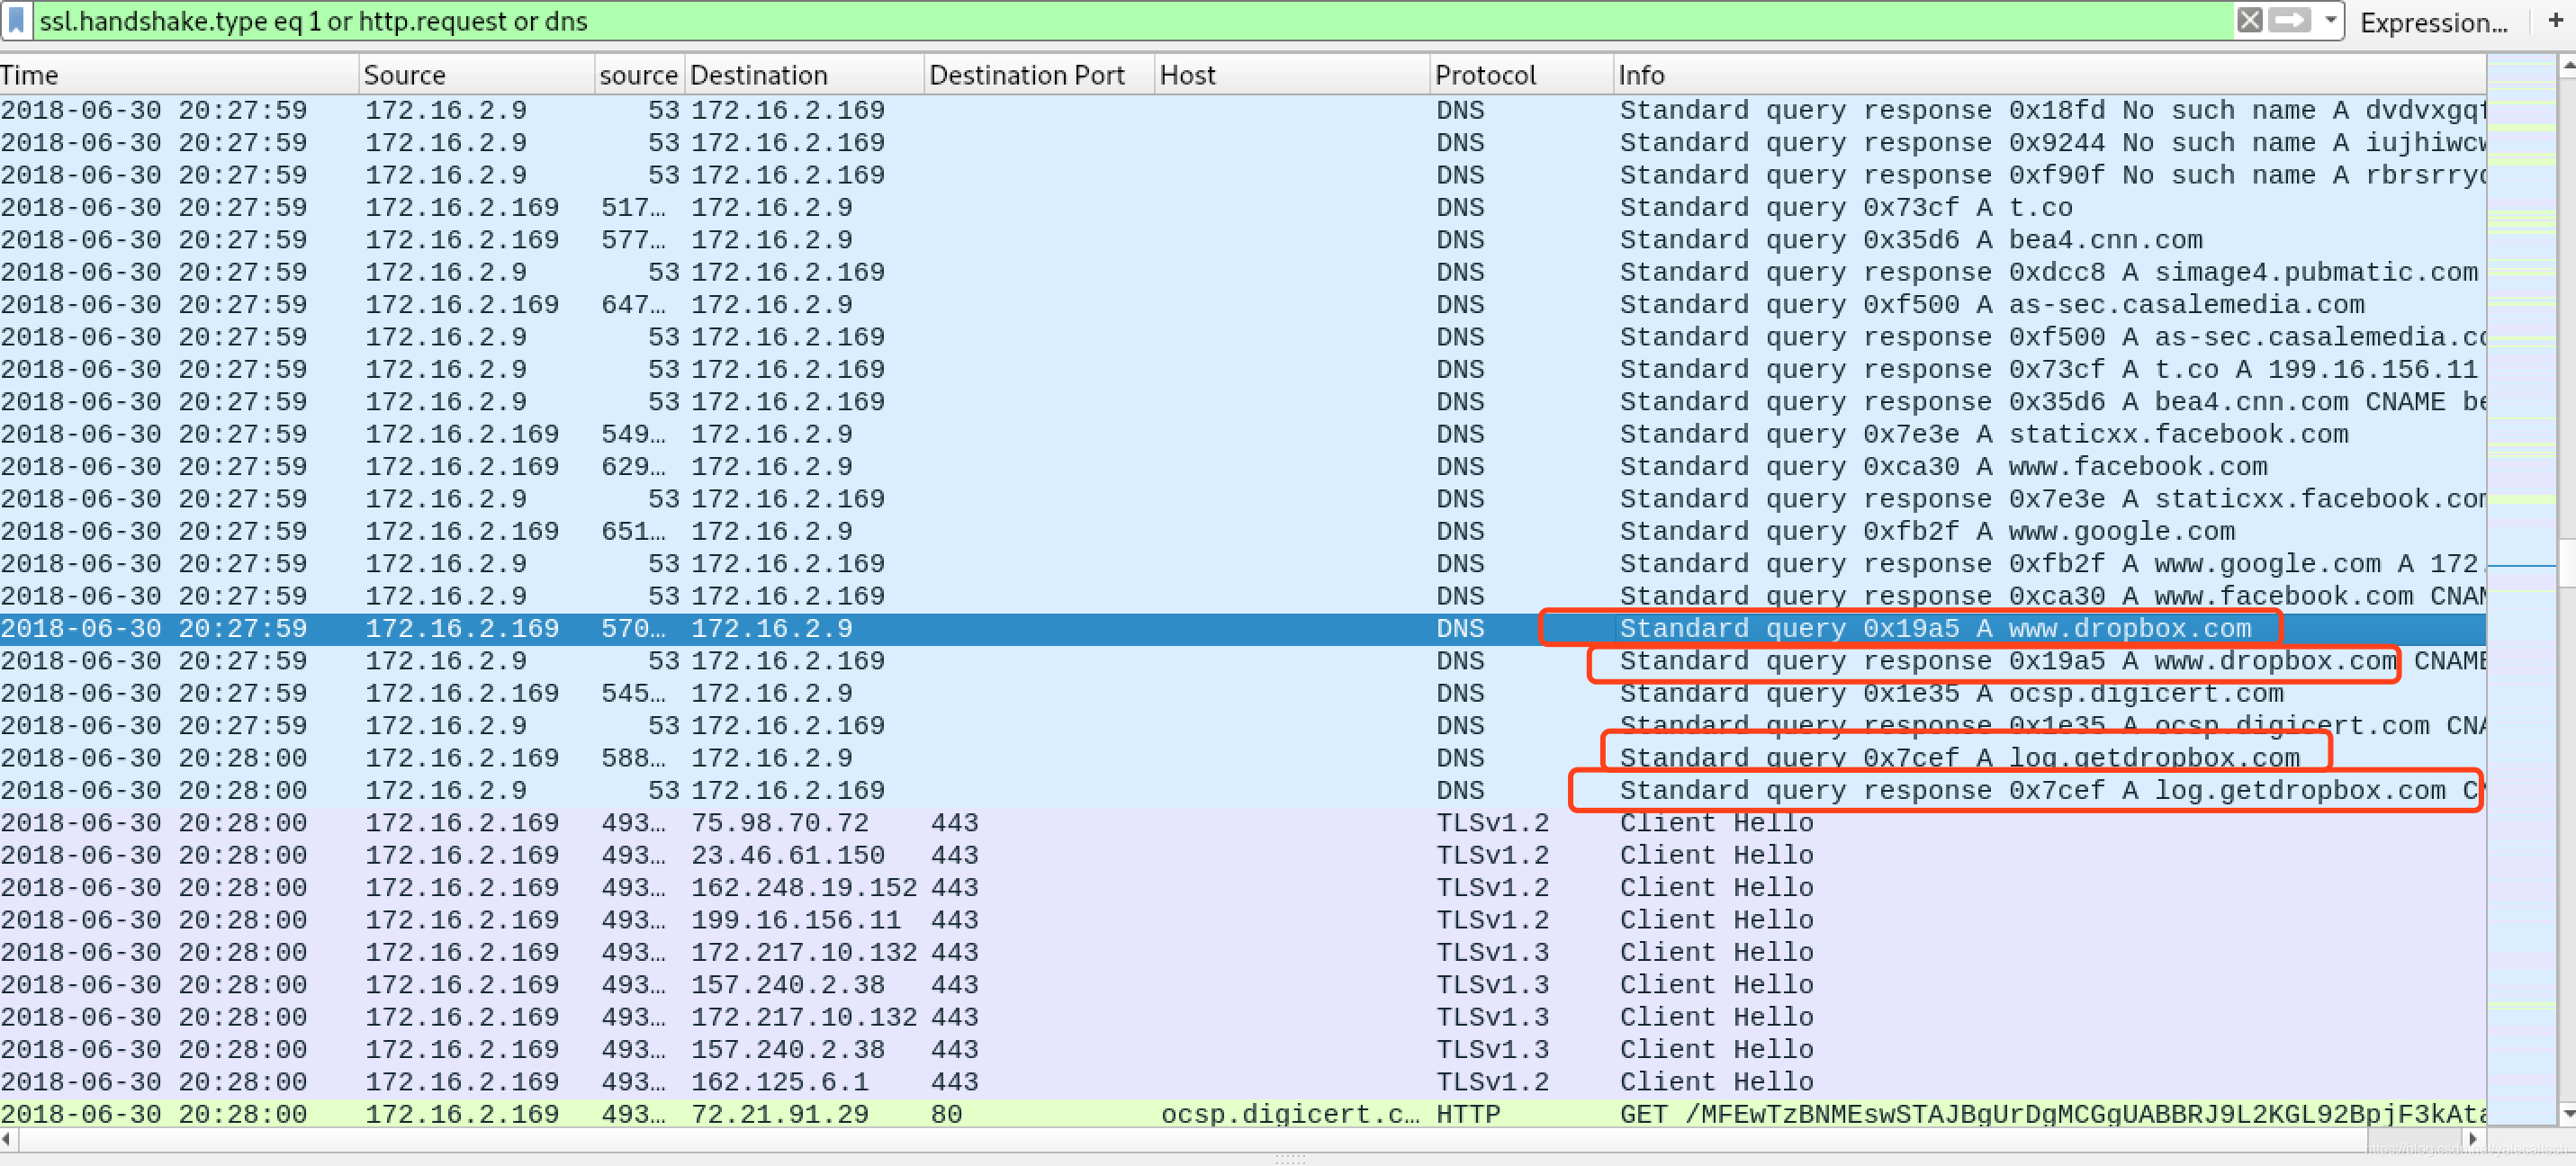2576x1166 pixels.
Task: Add a filter button with the plus icon
Action: point(2555,21)
